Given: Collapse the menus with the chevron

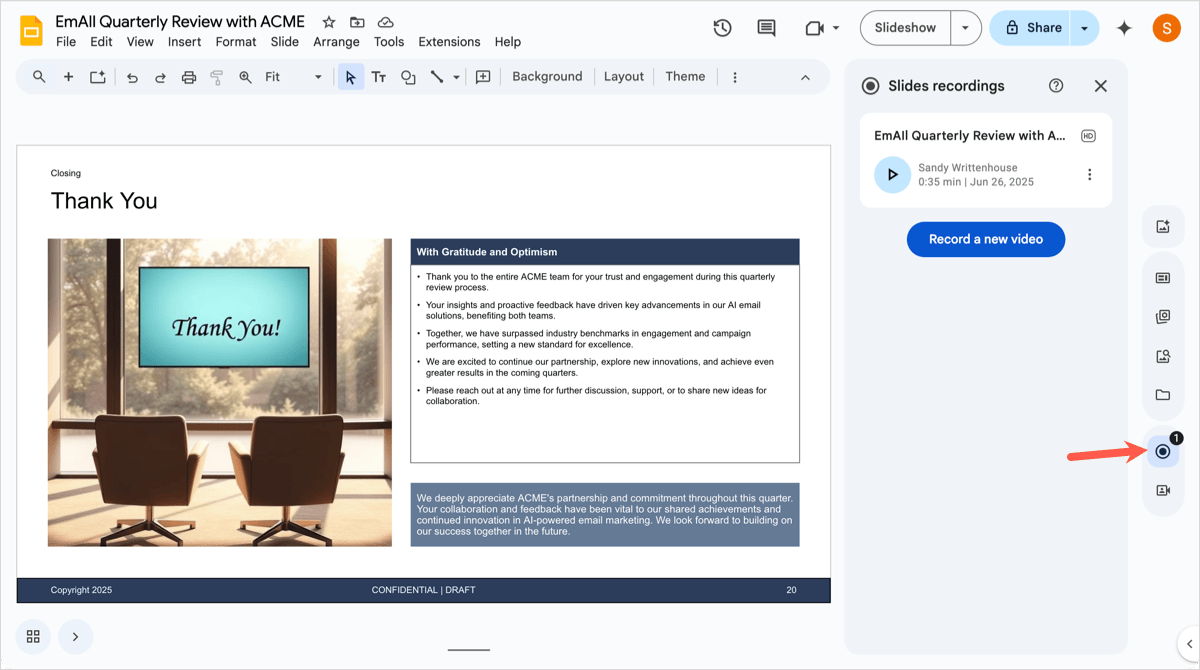Looking at the screenshot, I should [x=805, y=77].
